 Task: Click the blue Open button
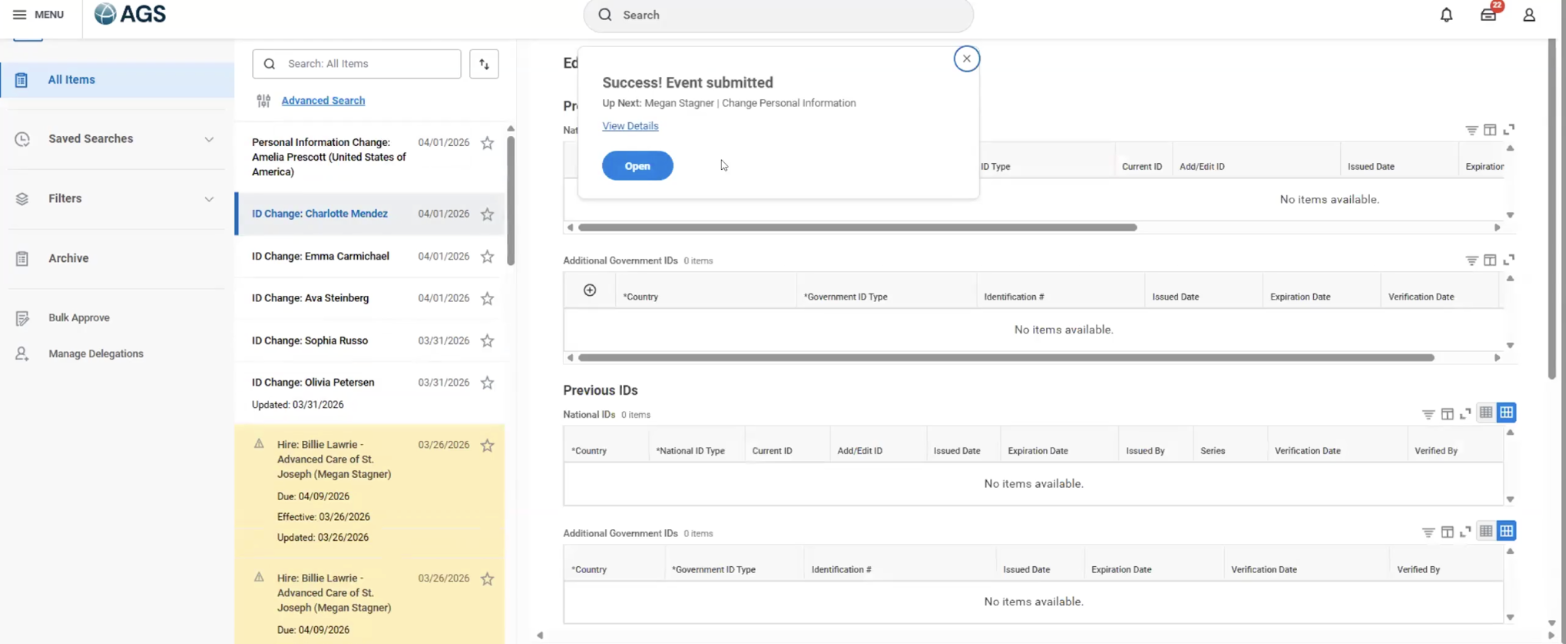coord(637,166)
